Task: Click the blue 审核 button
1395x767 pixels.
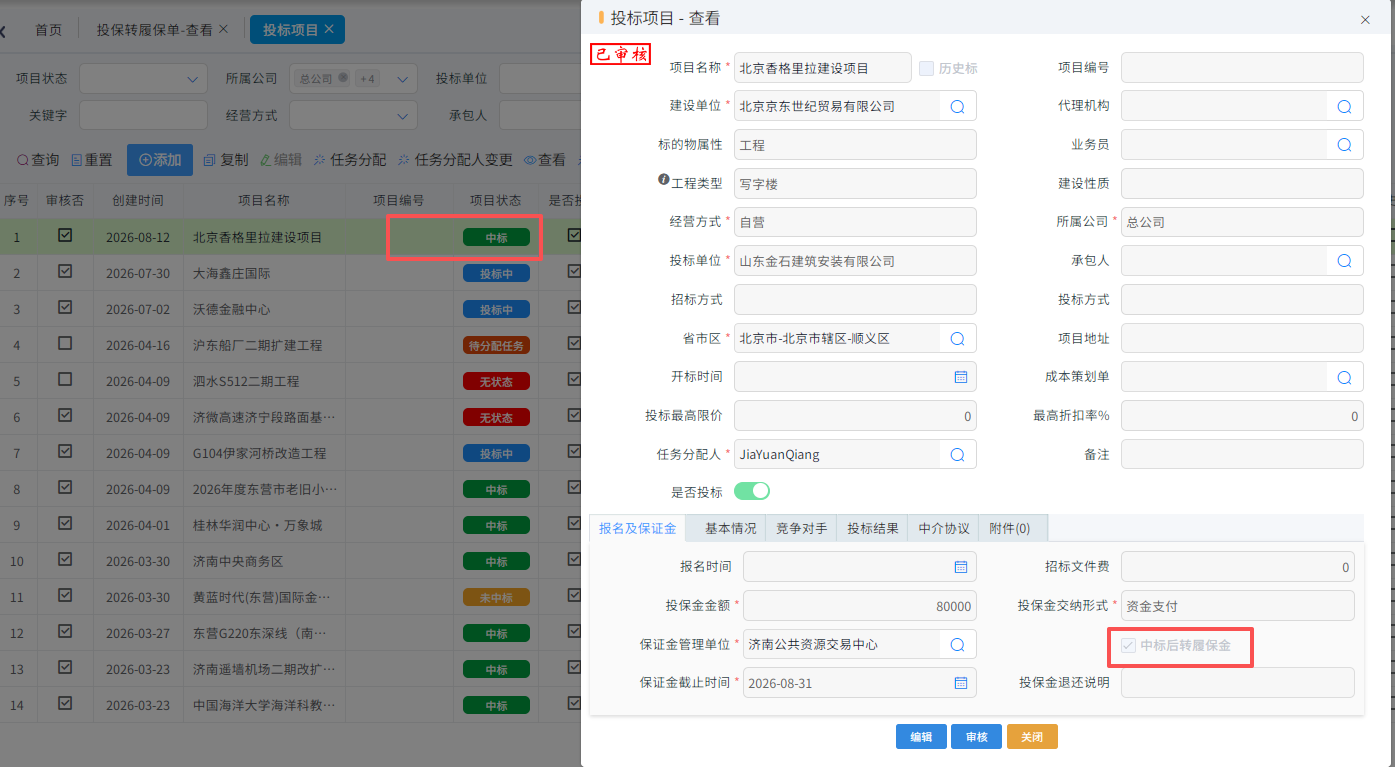Action: [x=976, y=737]
